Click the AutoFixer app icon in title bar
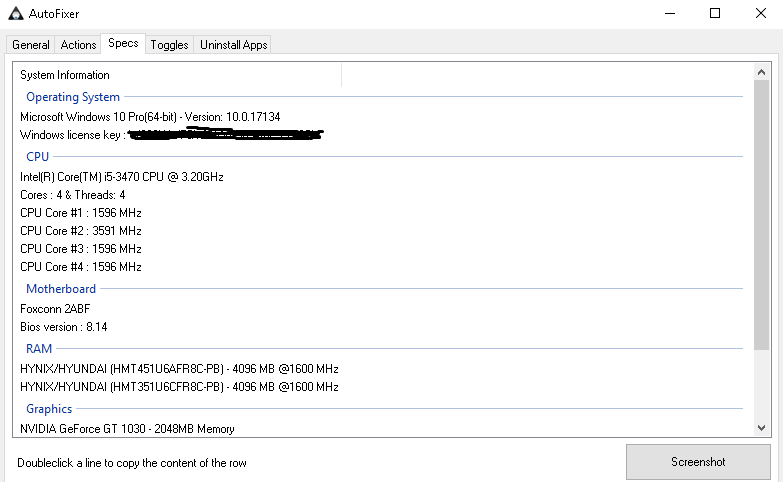 coord(16,14)
